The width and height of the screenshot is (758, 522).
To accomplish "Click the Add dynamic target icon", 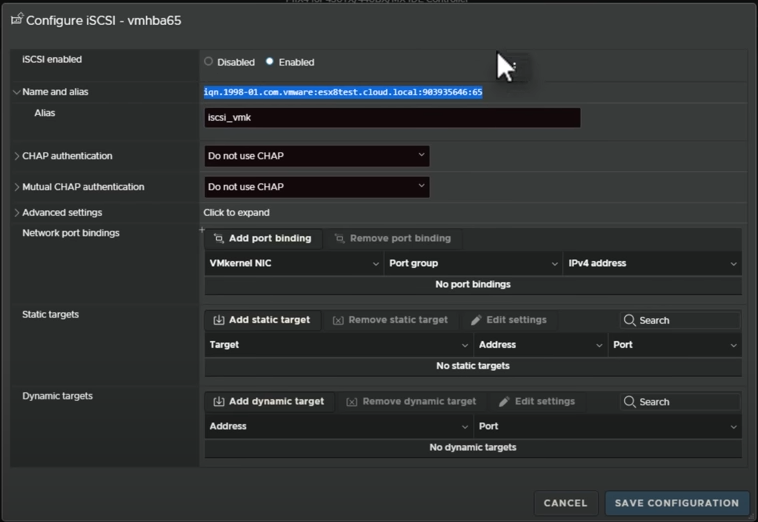I will coord(219,402).
